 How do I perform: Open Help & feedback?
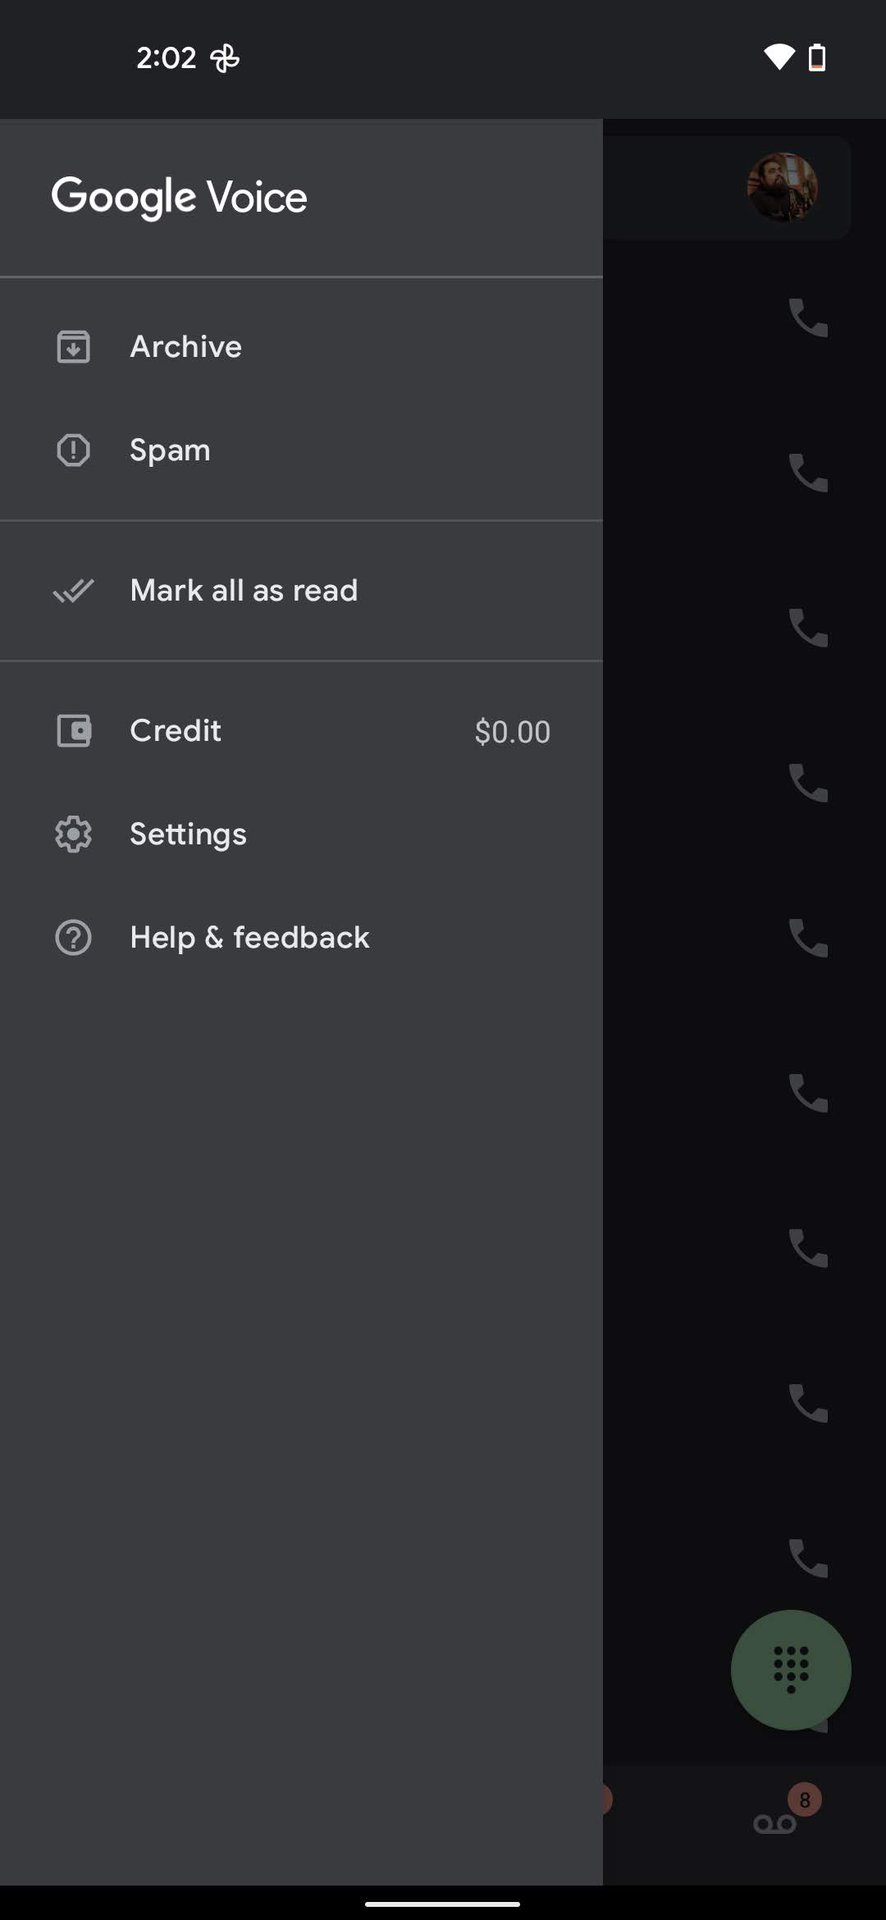point(250,938)
